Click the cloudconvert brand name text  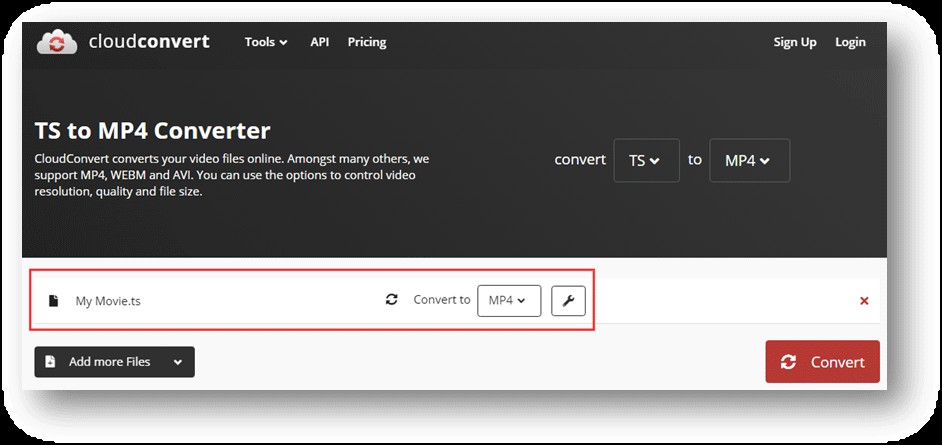point(149,41)
